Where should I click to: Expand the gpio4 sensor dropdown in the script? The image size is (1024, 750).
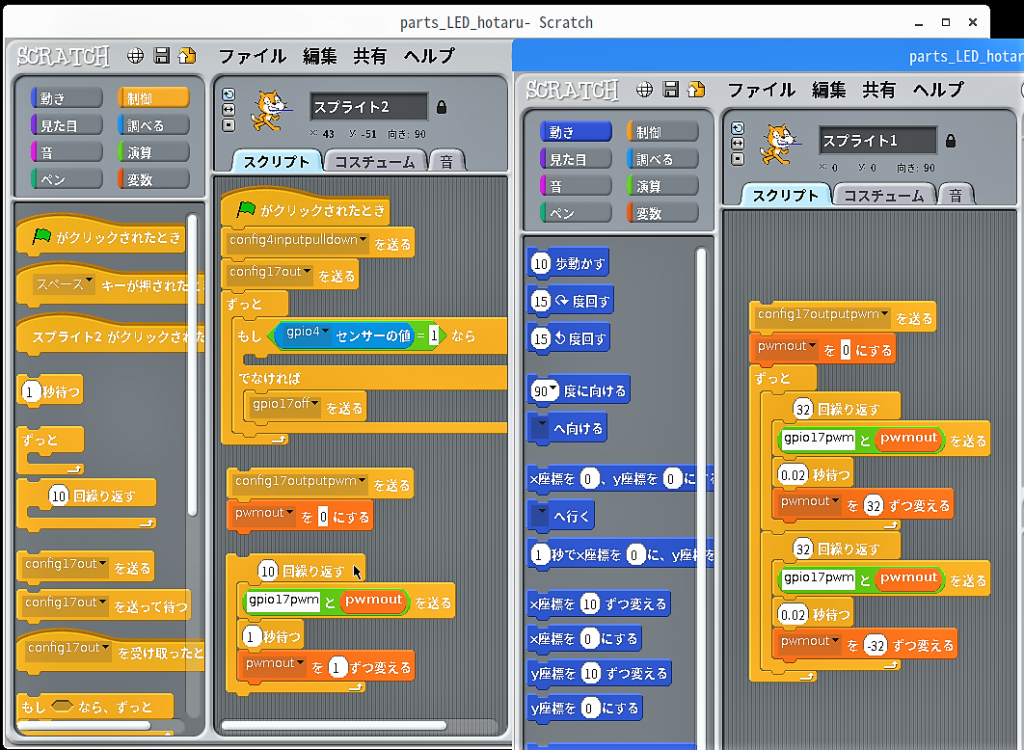[x=324, y=331]
